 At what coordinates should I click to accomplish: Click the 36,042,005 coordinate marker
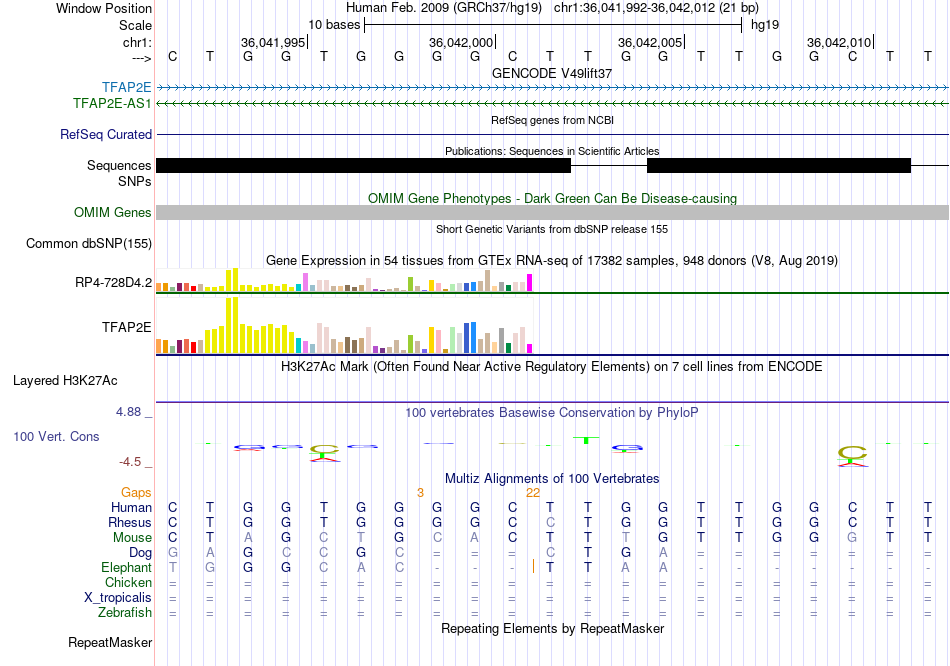[650, 42]
